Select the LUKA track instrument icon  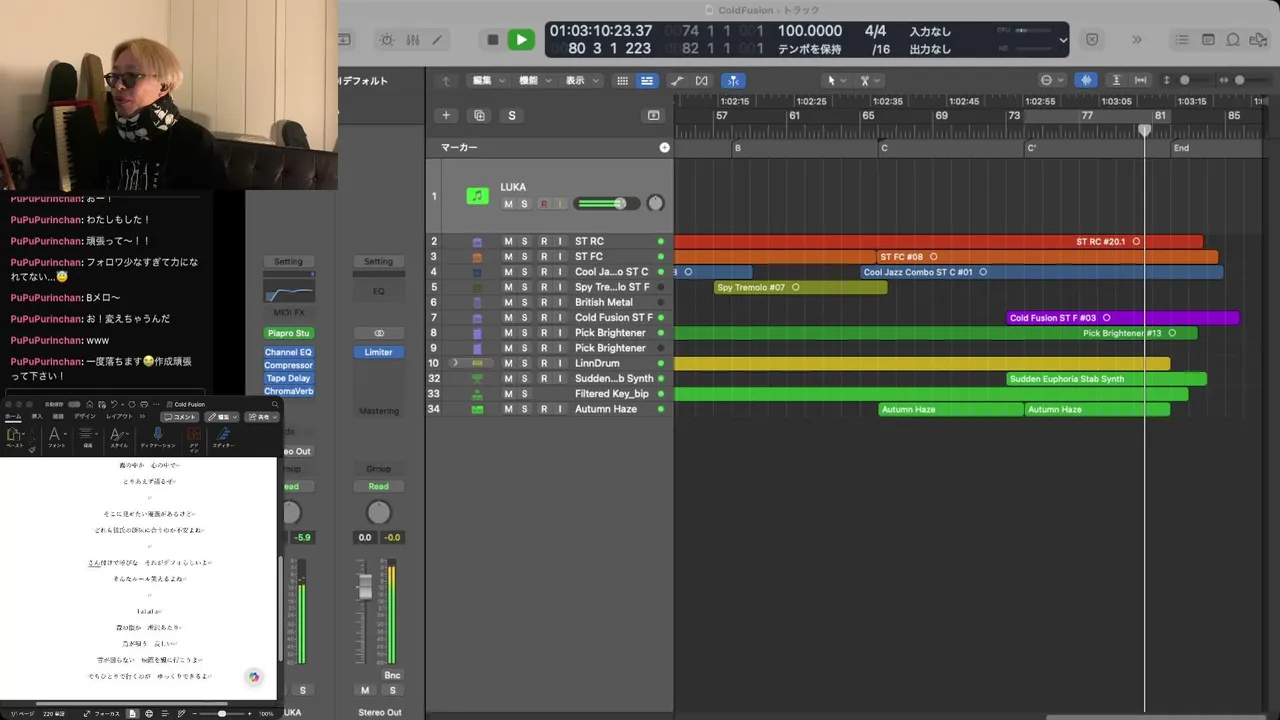click(x=478, y=196)
